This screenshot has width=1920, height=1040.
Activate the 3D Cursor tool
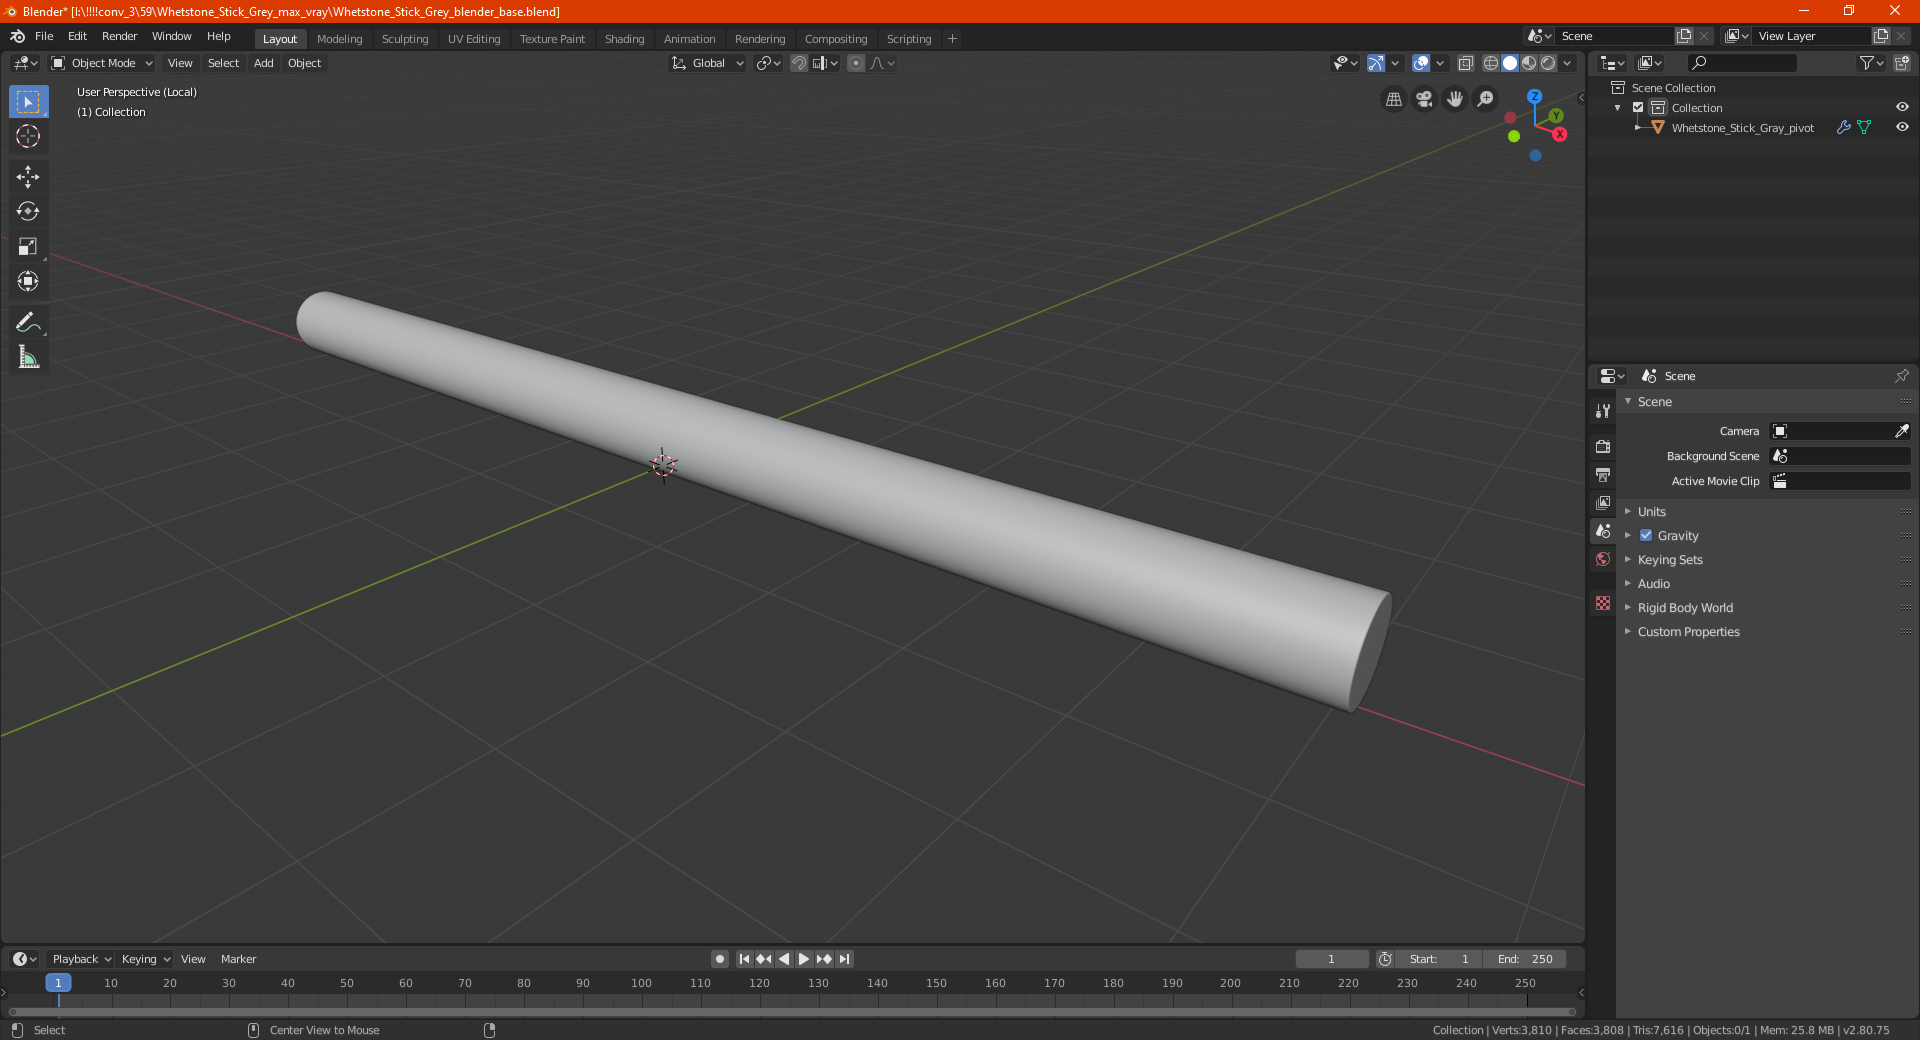28,136
